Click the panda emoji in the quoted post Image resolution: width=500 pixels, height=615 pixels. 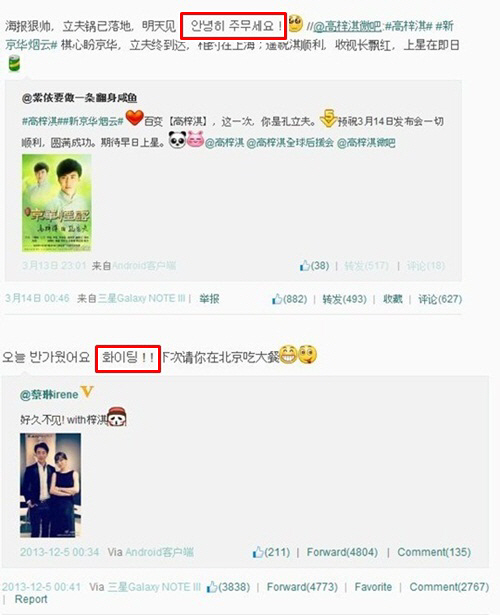[x=177, y=140]
